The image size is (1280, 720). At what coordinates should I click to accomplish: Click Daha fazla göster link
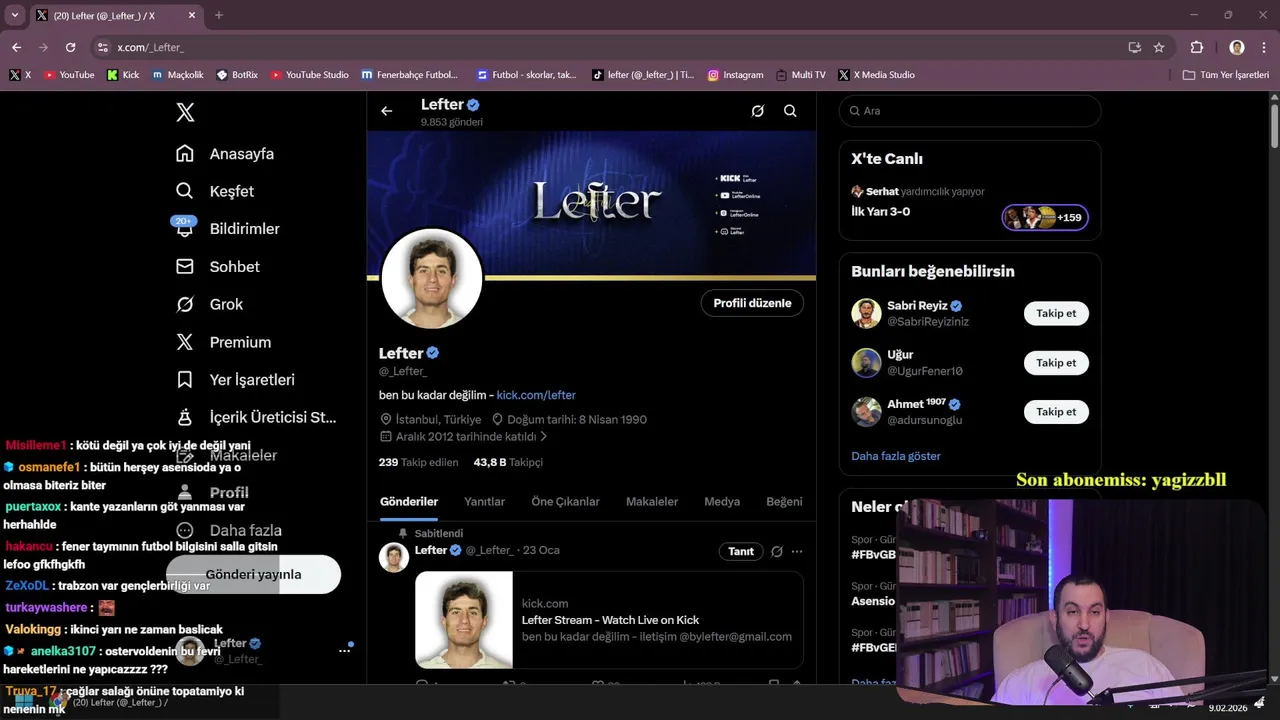pos(896,456)
